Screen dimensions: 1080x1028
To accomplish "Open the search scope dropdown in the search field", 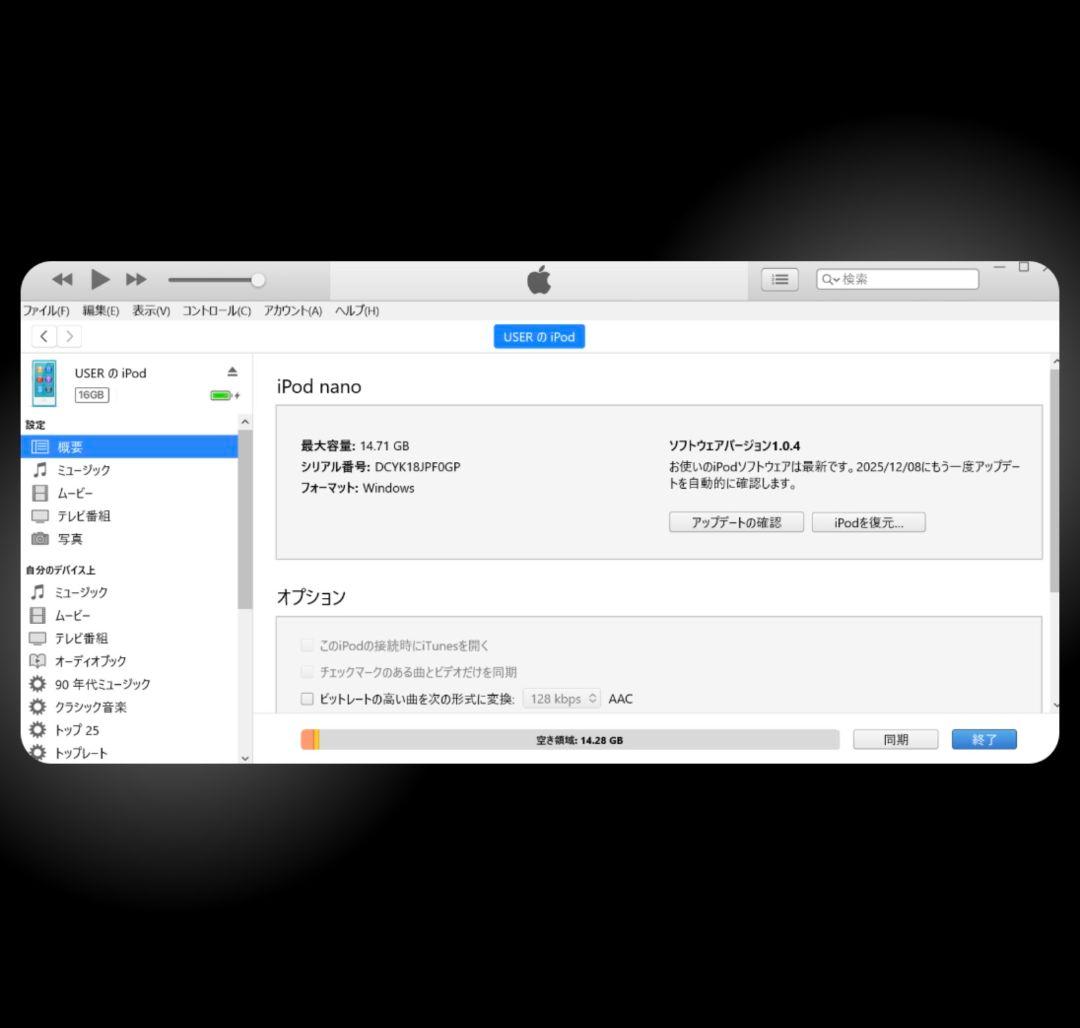I will pyautogui.click(x=831, y=280).
